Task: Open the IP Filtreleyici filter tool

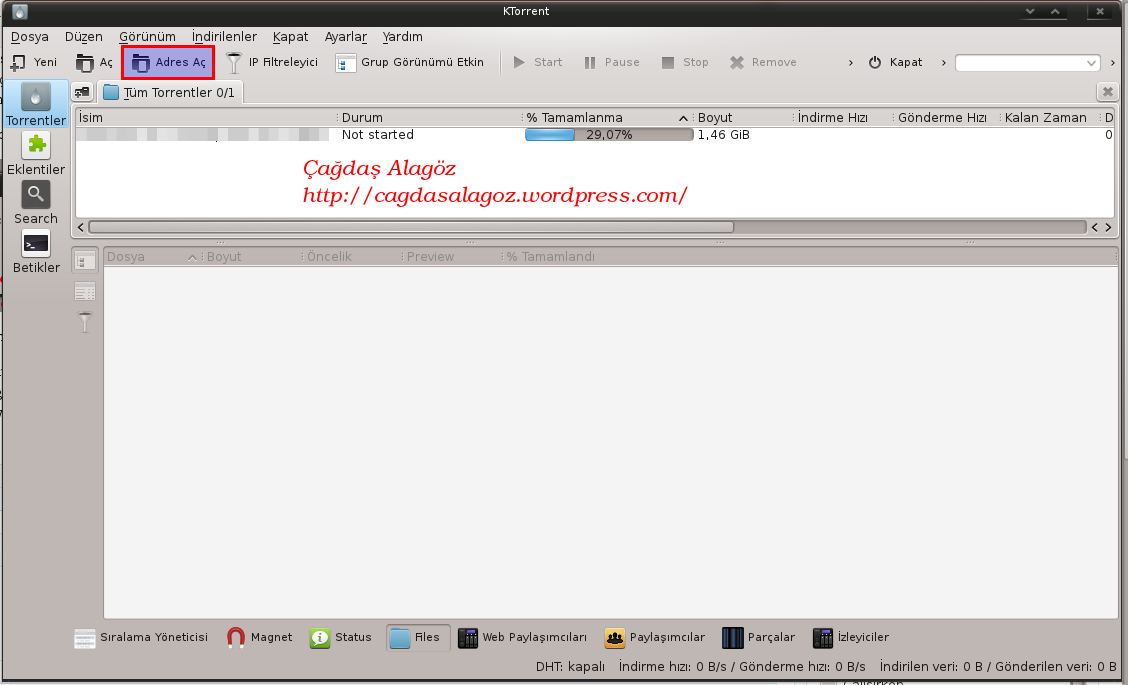Action: (272, 63)
